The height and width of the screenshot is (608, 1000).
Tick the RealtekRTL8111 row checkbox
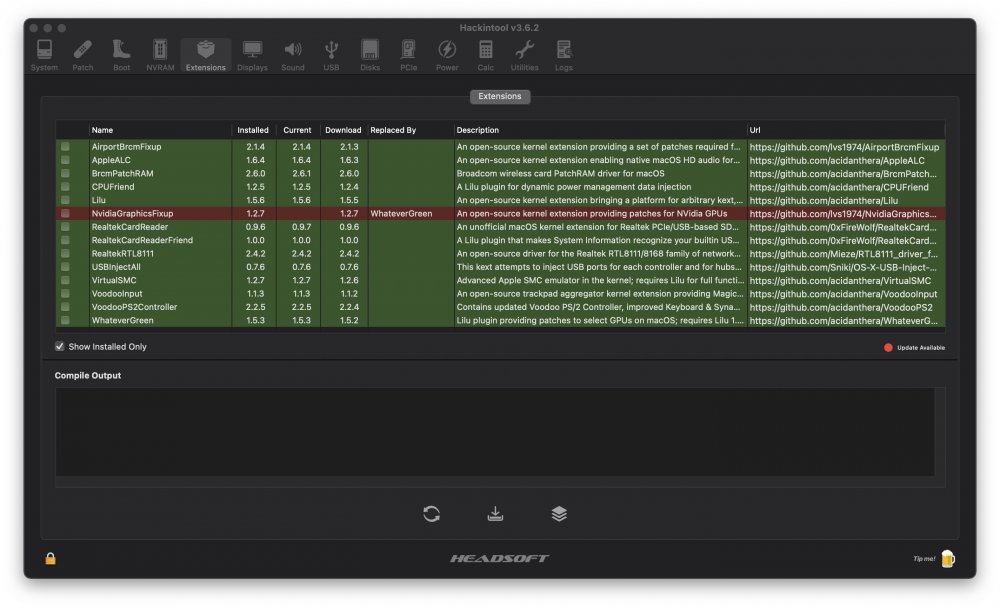tap(65, 253)
